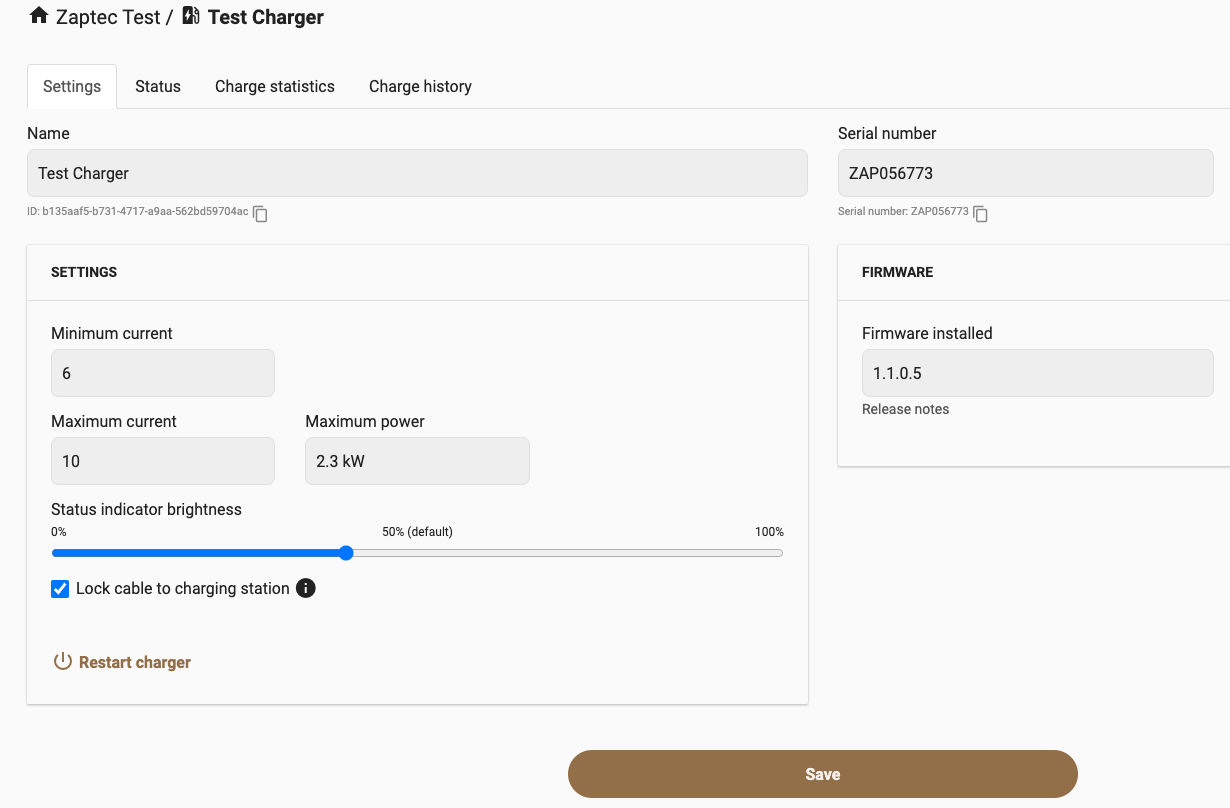Click the brightness slider handle
The image size is (1230, 808).
pos(346,553)
